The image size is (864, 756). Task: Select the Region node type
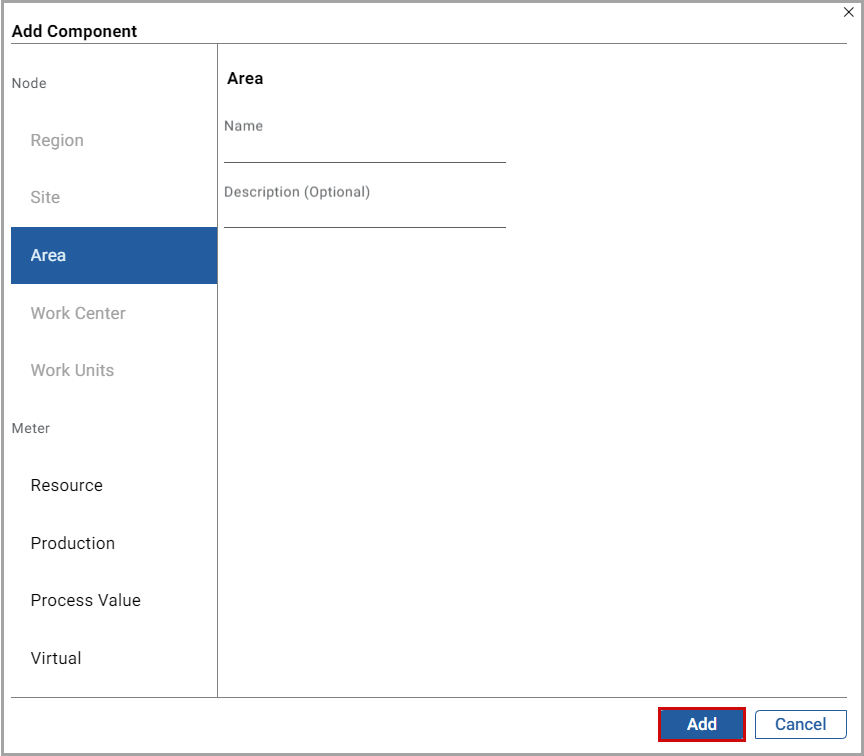pos(57,141)
